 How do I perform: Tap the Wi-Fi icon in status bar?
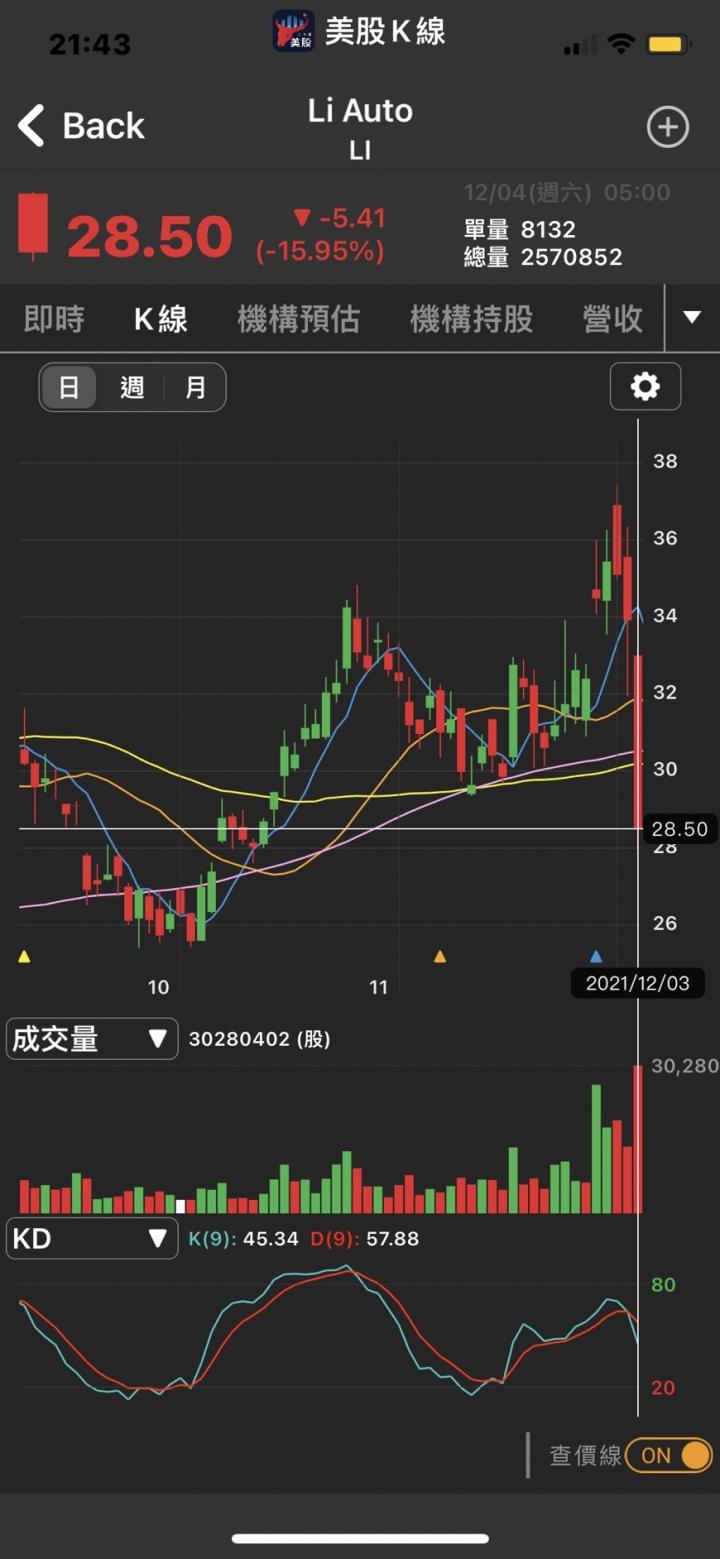pyautogui.click(x=621, y=44)
